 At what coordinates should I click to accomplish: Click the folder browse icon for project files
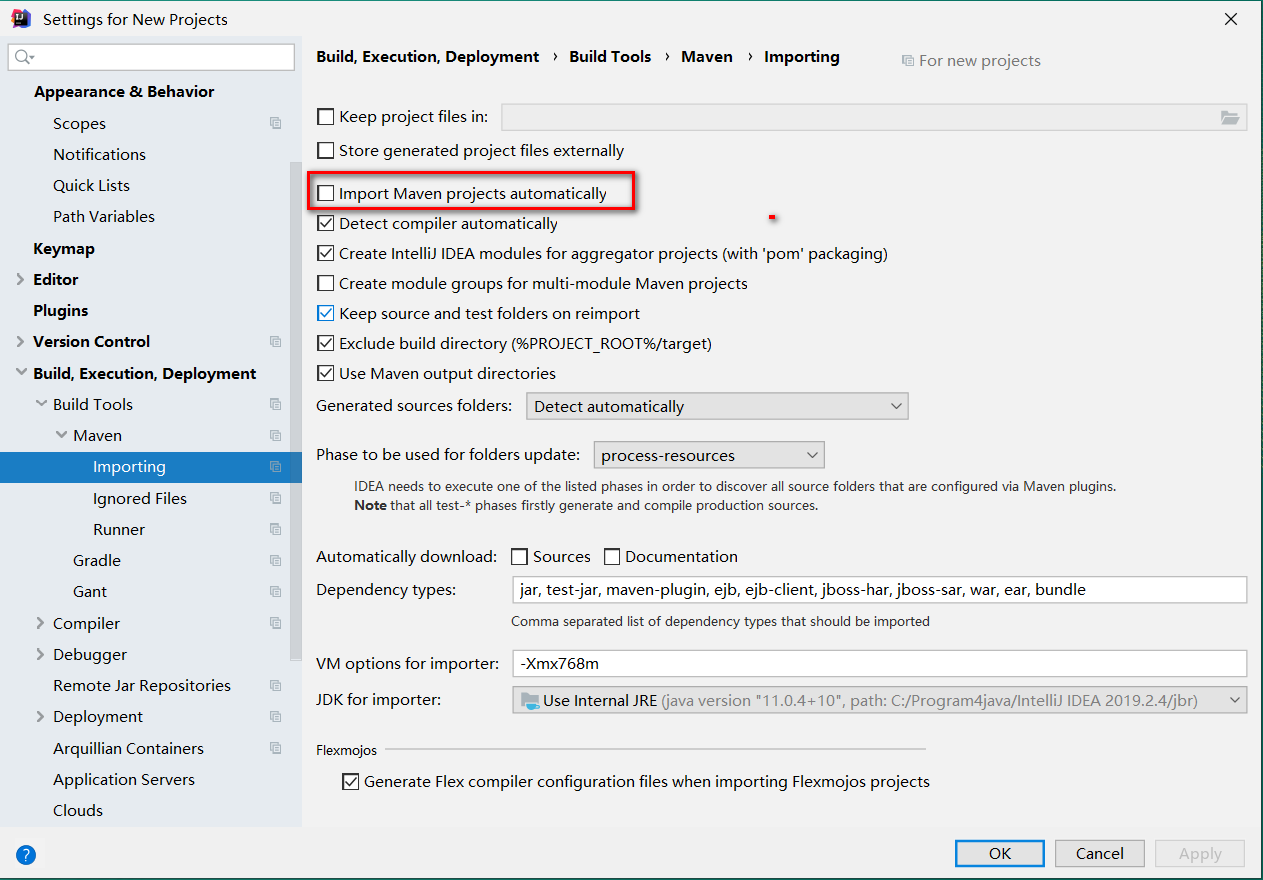point(1230,117)
